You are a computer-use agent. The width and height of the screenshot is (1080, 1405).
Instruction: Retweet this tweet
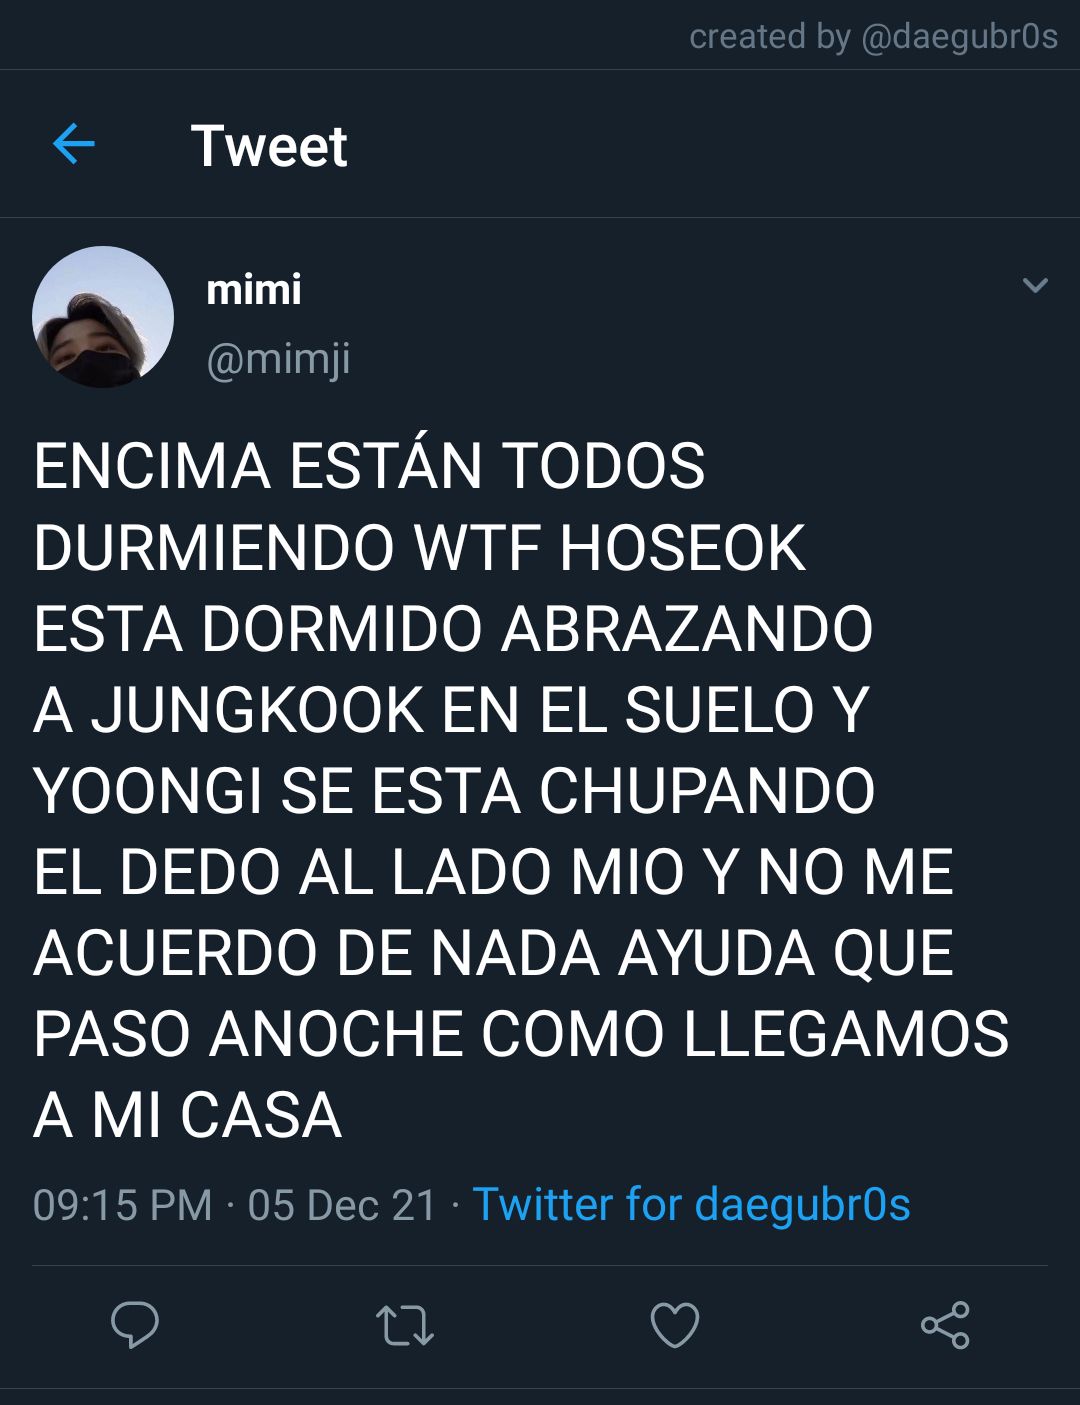[405, 1326]
